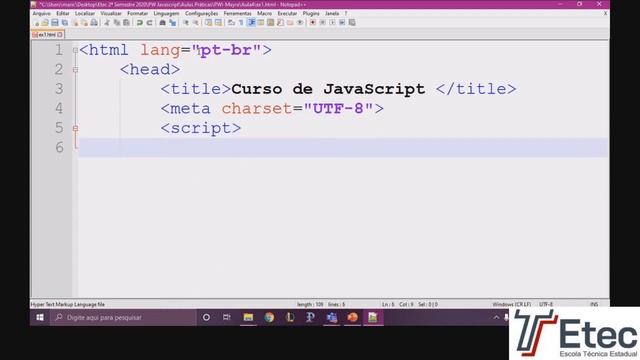Select the ex1.html document tab
The width and height of the screenshot is (640, 360).
pyautogui.click(x=47, y=35)
